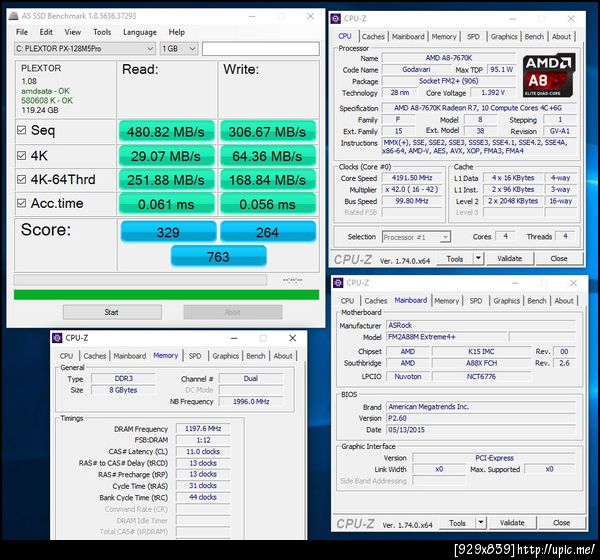The height and width of the screenshot is (560, 600).
Task: Expand the Tools arrow in the Mainboard window
Action: [x=481, y=523]
